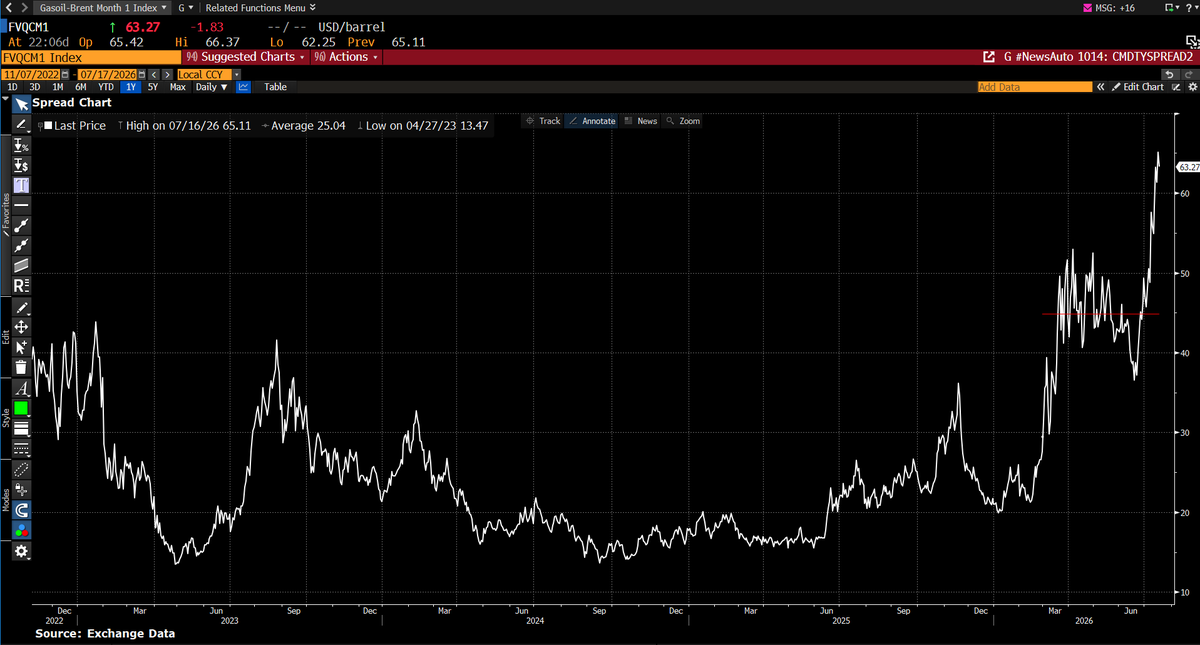Choose the edit annotation pencil tool
1200x645 pixels.
(21, 307)
